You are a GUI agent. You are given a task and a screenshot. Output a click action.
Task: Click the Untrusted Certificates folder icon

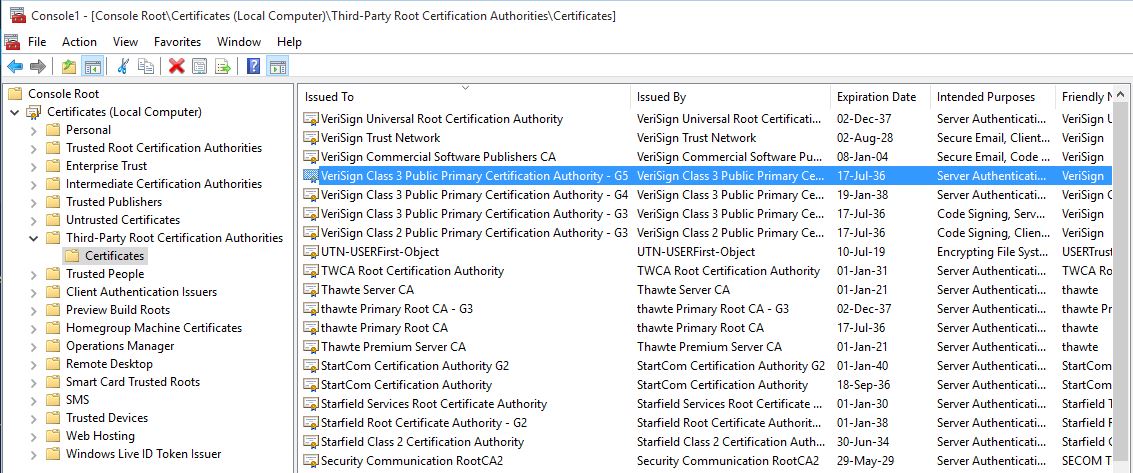tap(53, 220)
